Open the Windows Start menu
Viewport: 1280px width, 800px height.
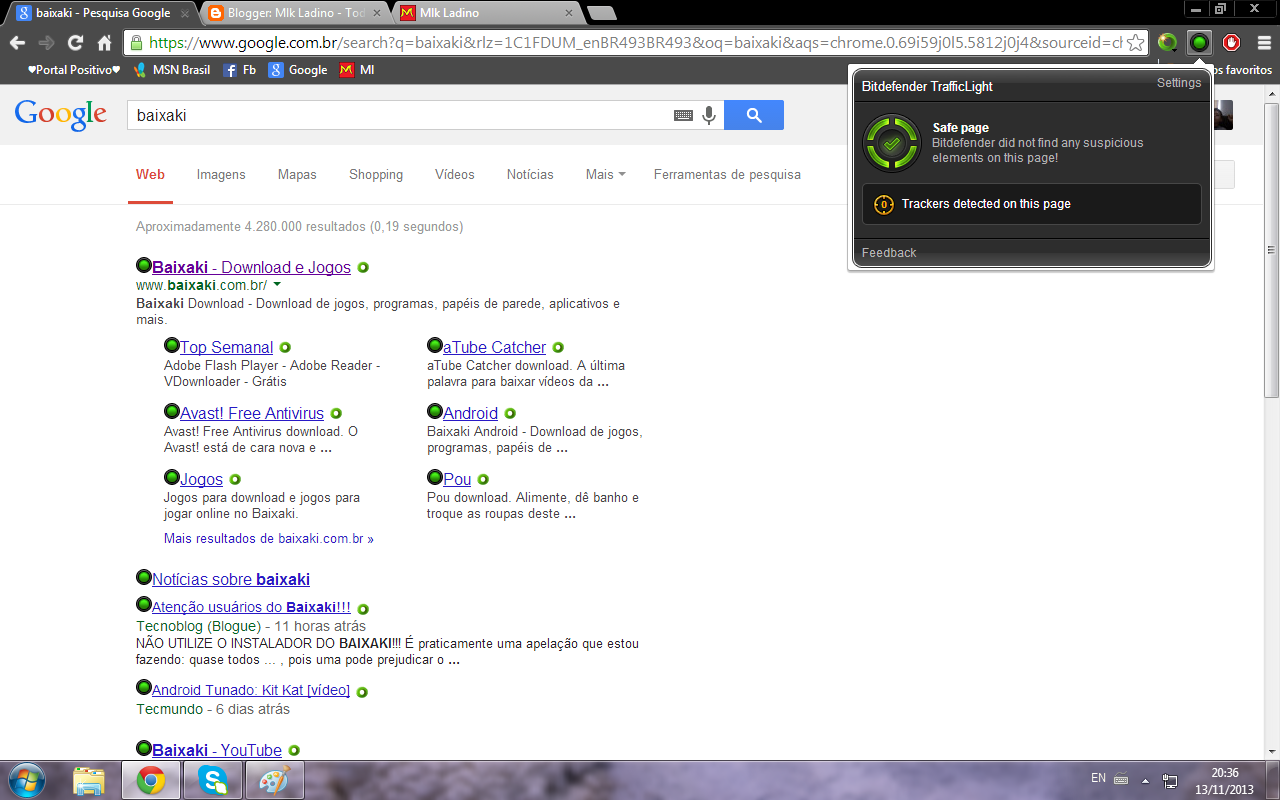26,779
